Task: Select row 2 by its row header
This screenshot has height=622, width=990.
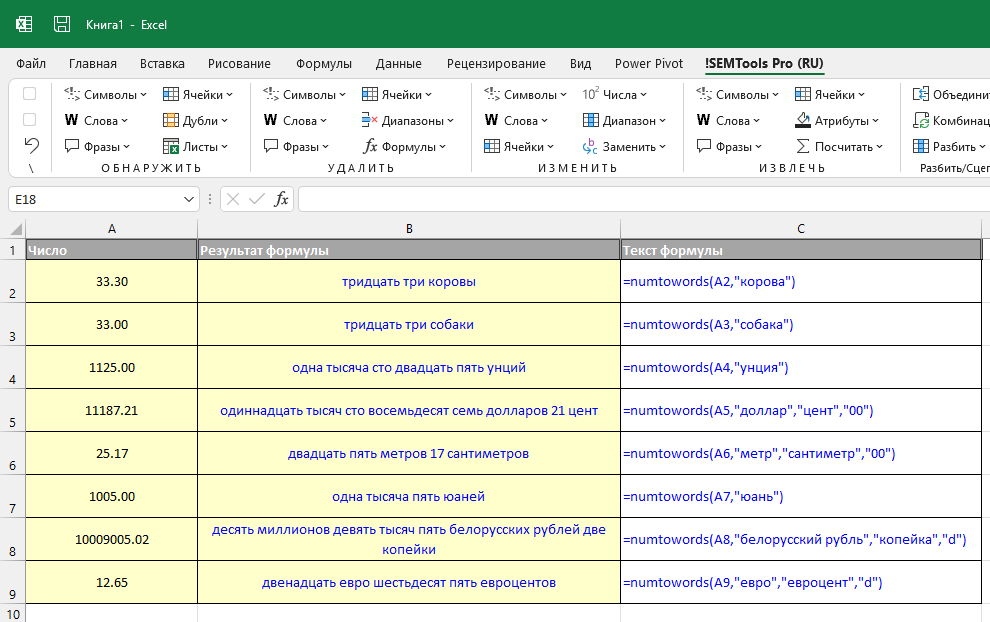Action: 13,282
